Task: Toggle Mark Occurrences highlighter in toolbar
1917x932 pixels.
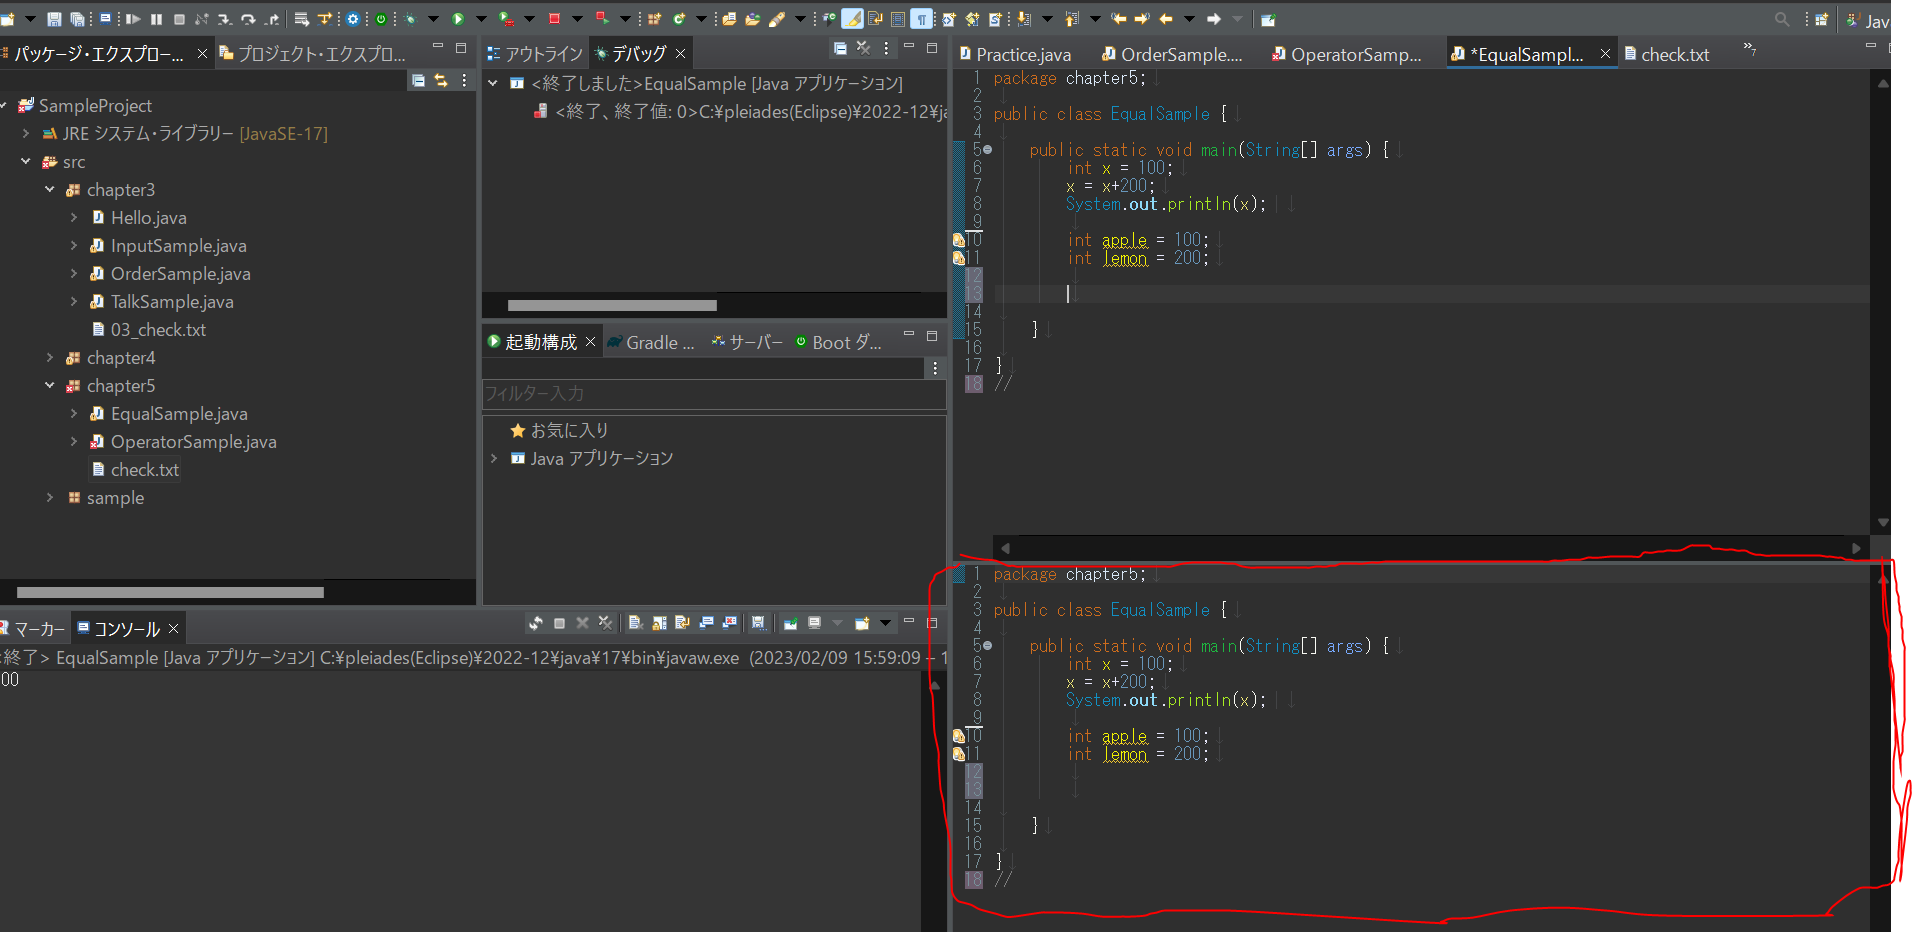Action: pyautogui.click(x=851, y=19)
